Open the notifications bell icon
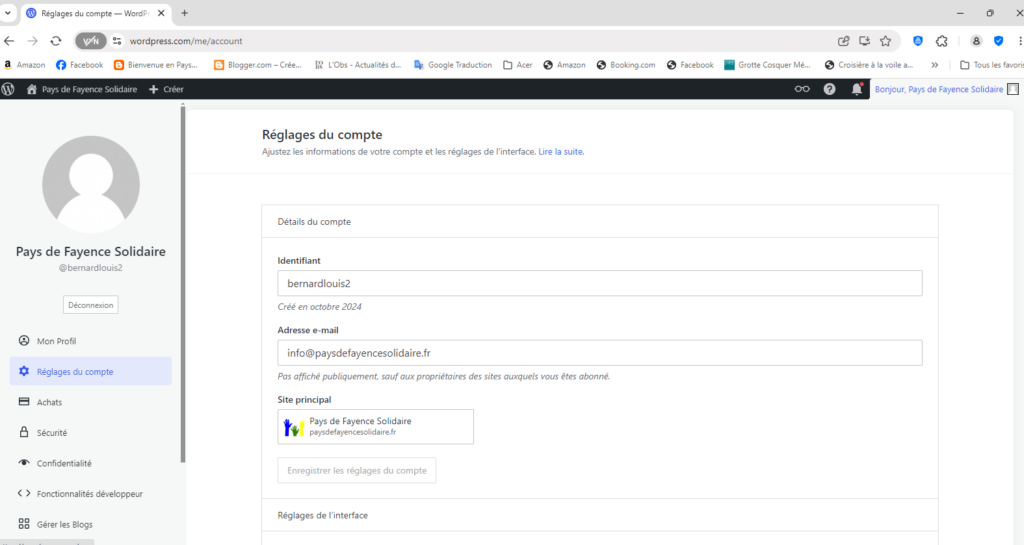This screenshot has width=1024, height=545. (856, 89)
